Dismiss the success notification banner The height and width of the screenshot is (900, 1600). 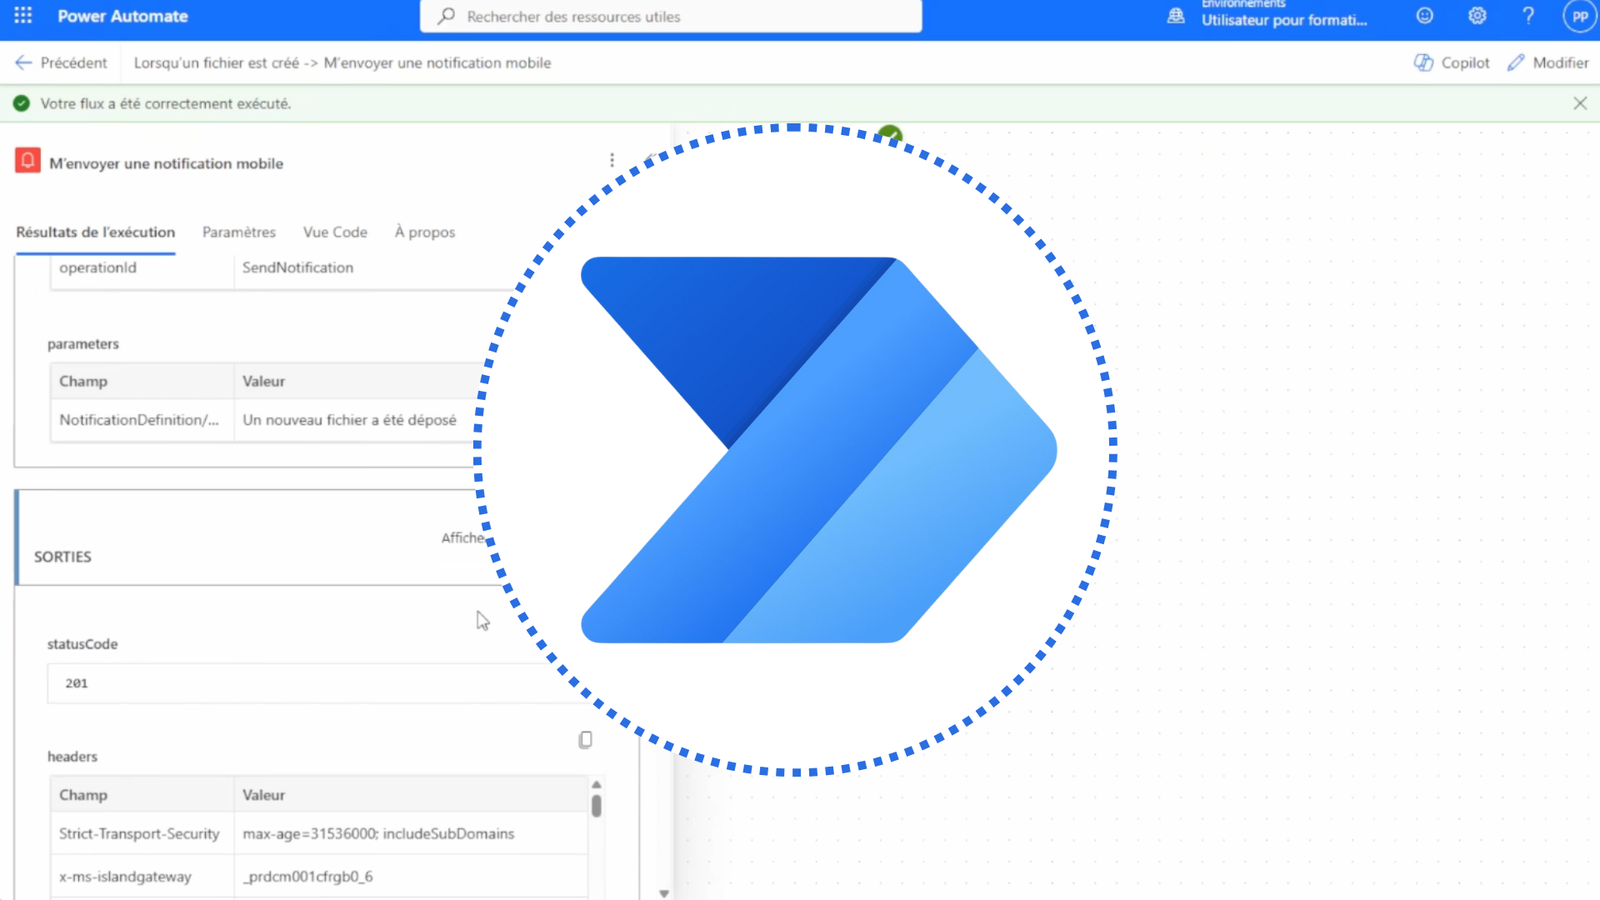1580,104
